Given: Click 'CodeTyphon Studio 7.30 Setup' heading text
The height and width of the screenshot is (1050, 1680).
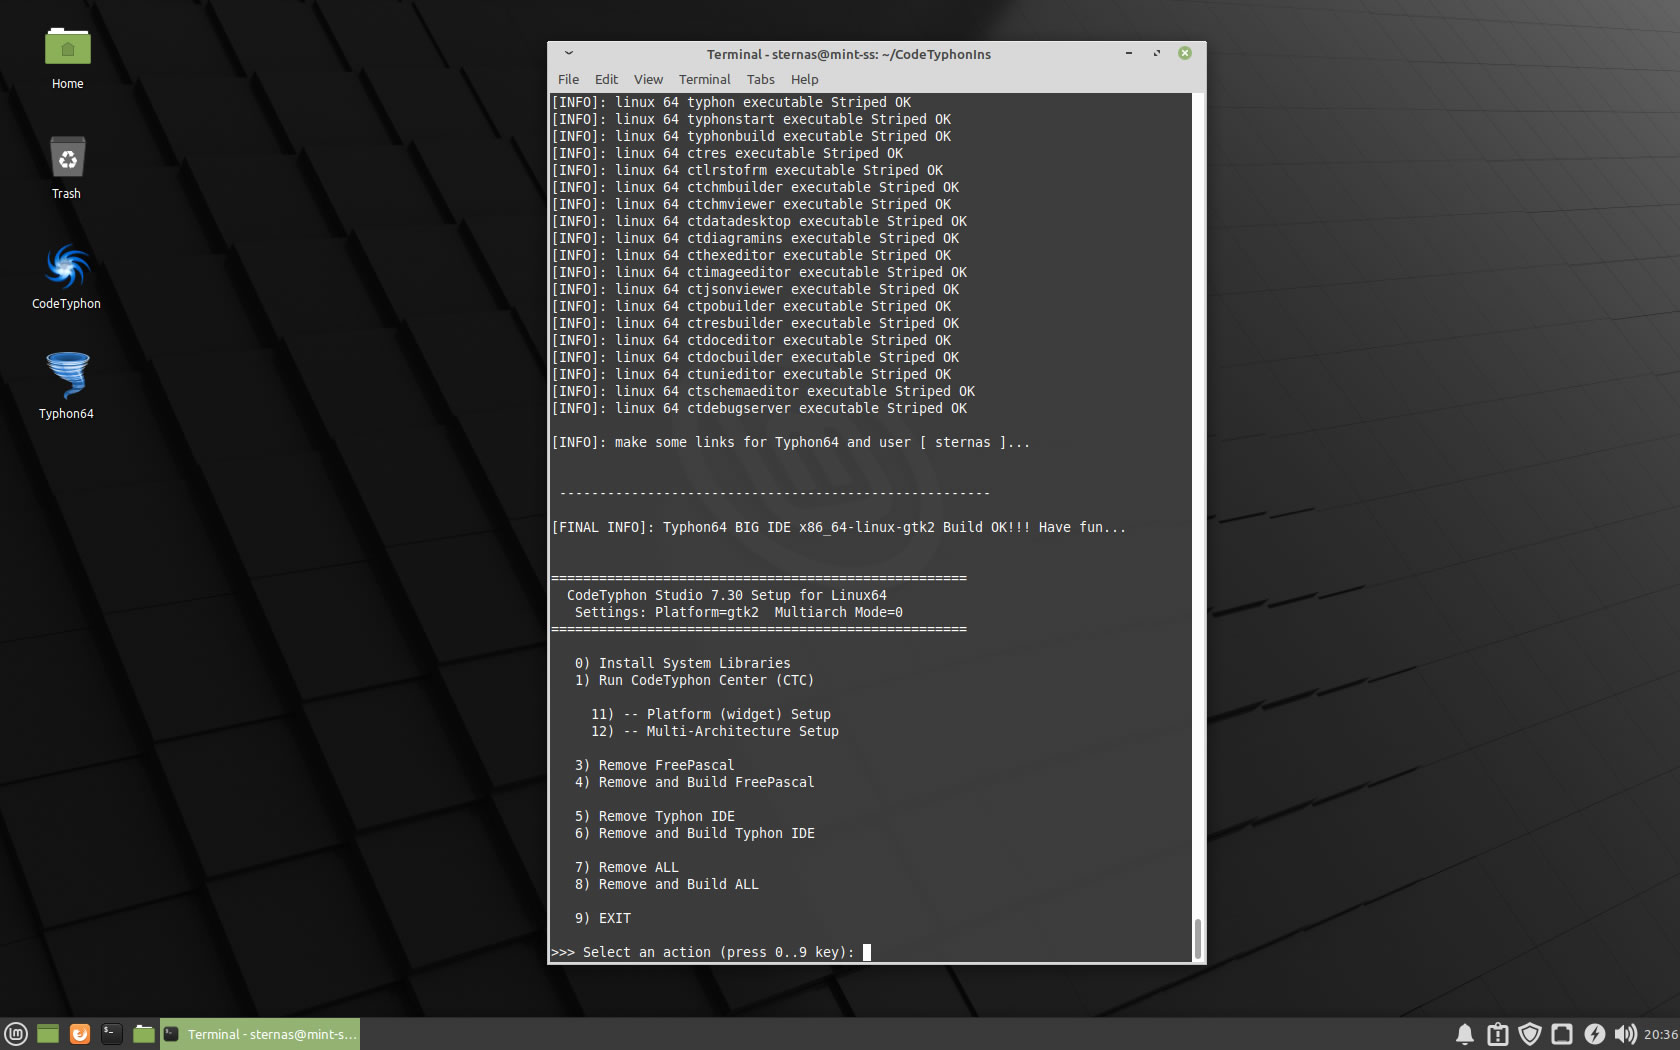Looking at the screenshot, I should [x=726, y=595].
